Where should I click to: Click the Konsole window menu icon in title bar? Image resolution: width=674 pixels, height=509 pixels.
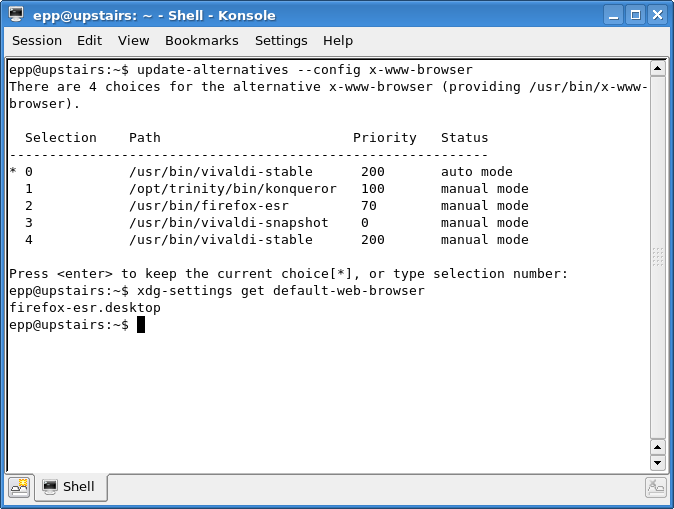16,15
